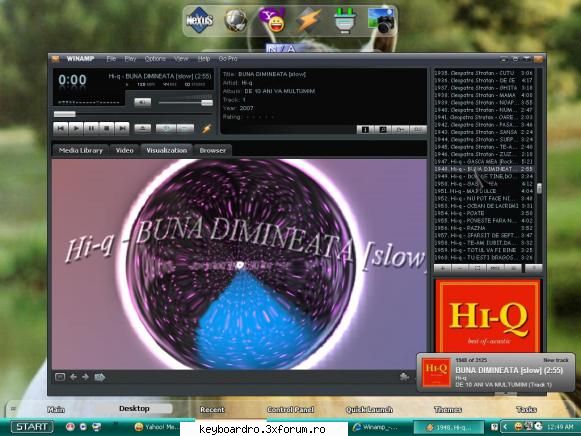Adjust the volume slider handle
The width and height of the screenshot is (581, 436).
207,103
